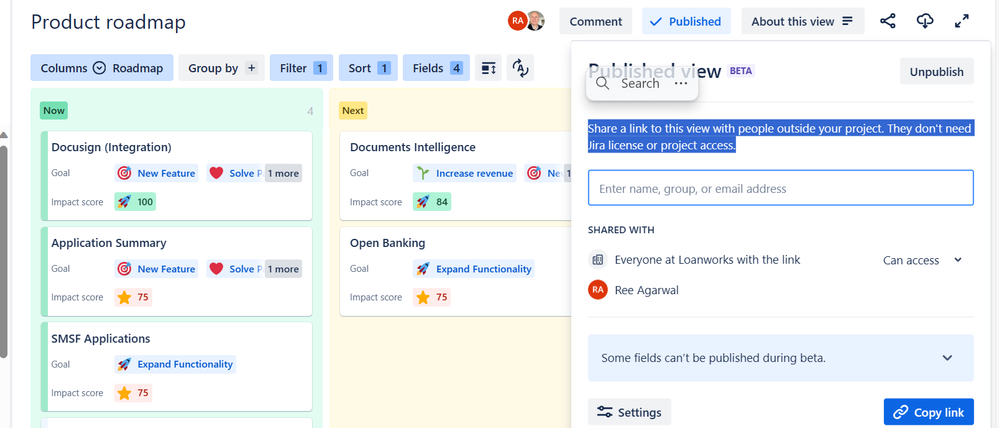The image size is (999, 428).
Task: Open the Documents Intelligence card
Action: point(456,176)
